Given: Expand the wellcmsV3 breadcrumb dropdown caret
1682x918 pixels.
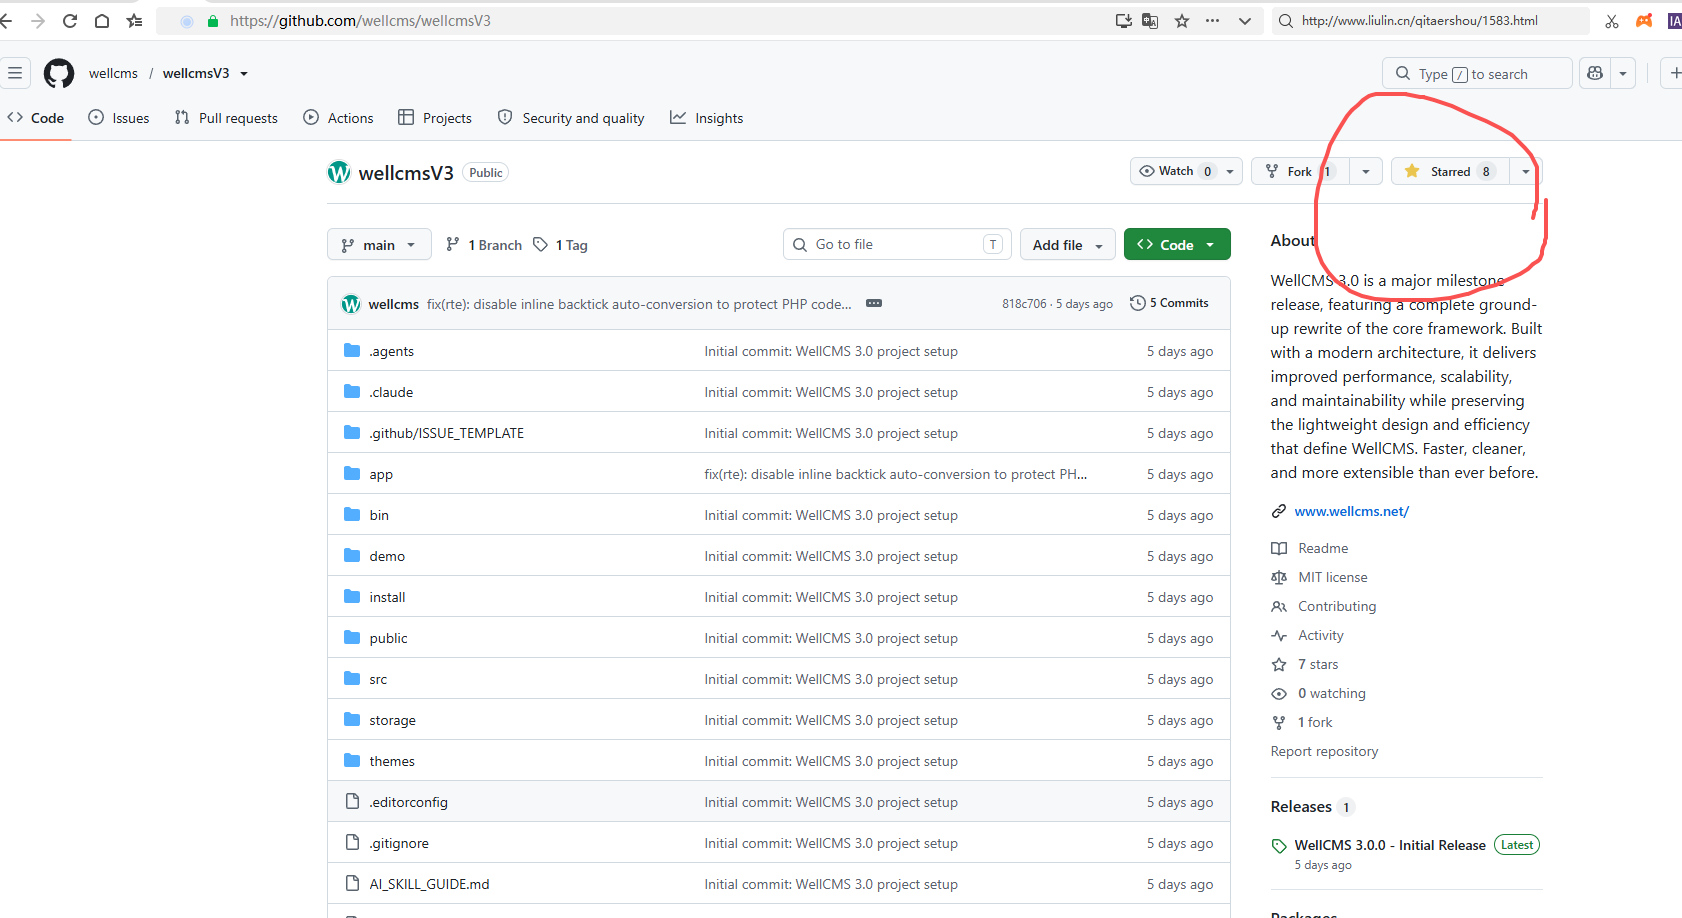Looking at the screenshot, I should pos(243,73).
